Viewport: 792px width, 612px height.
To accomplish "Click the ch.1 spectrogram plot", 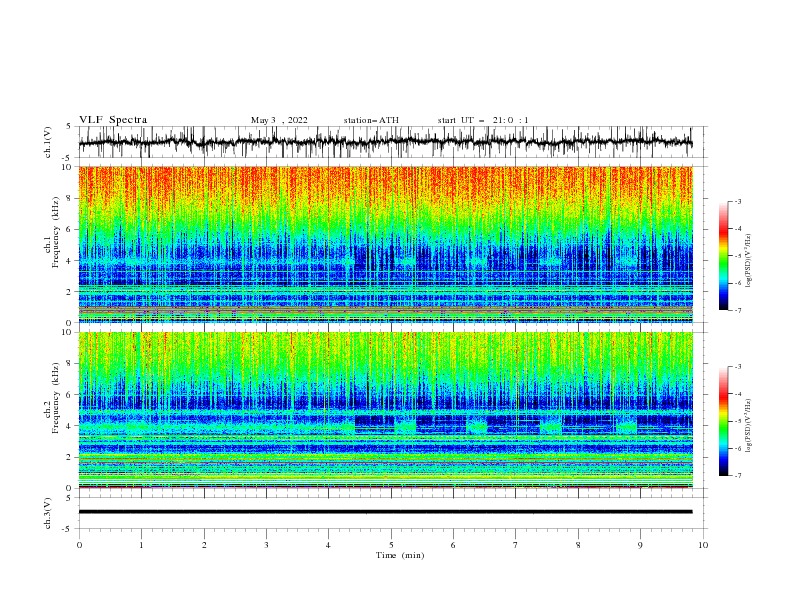I will [385, 244].
